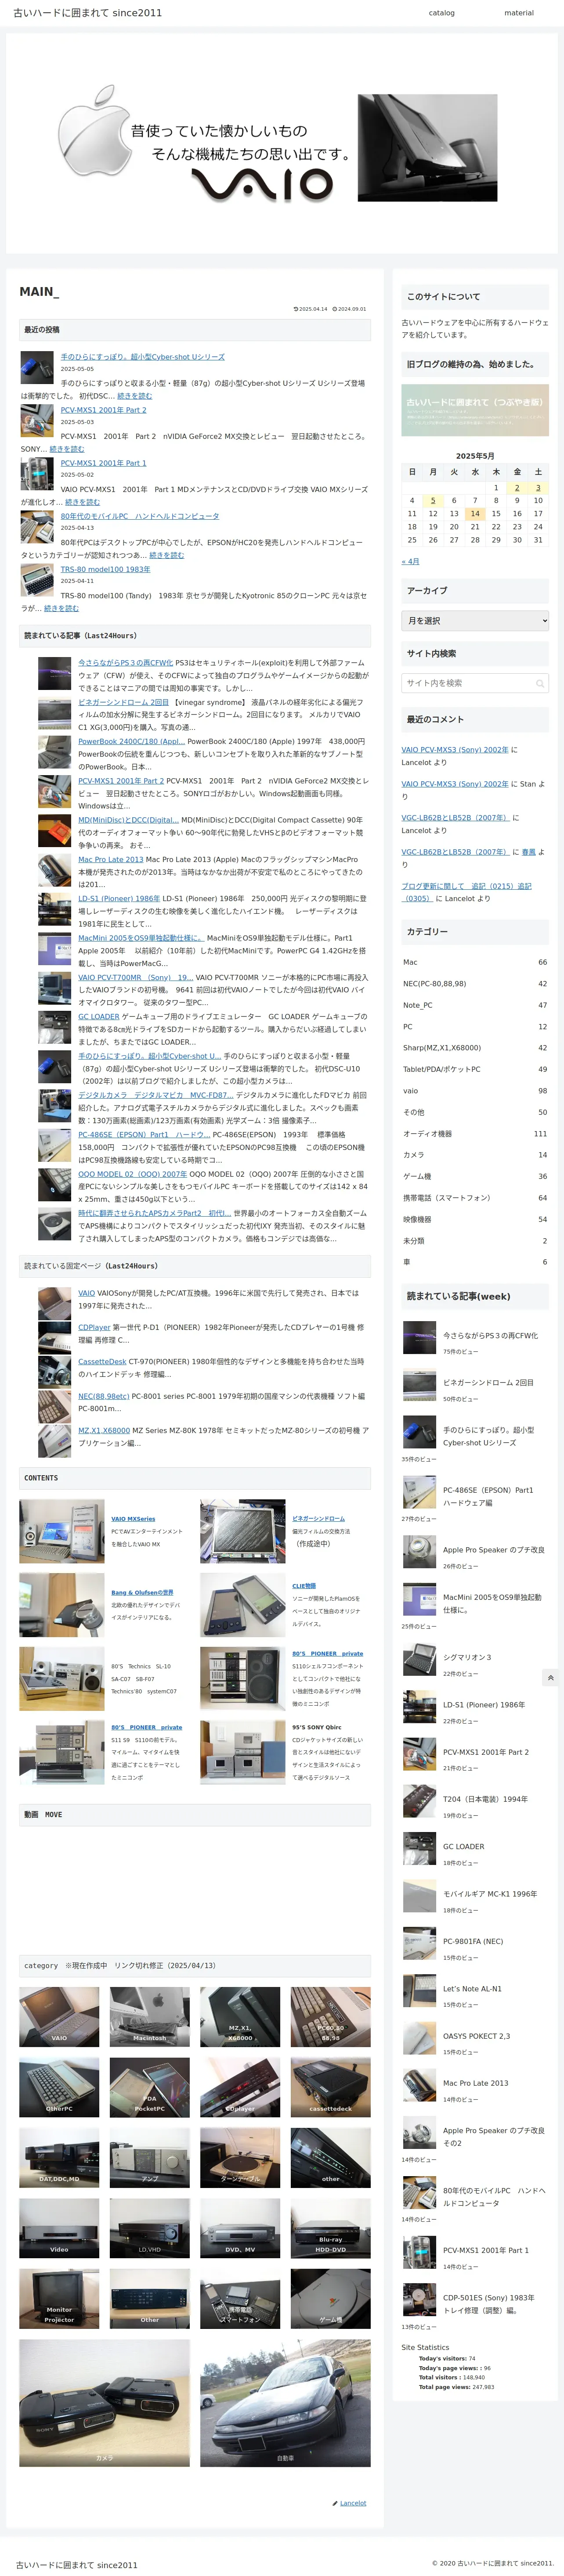Select calendar date 2
564x2576 pixels.
pos(517,488)
